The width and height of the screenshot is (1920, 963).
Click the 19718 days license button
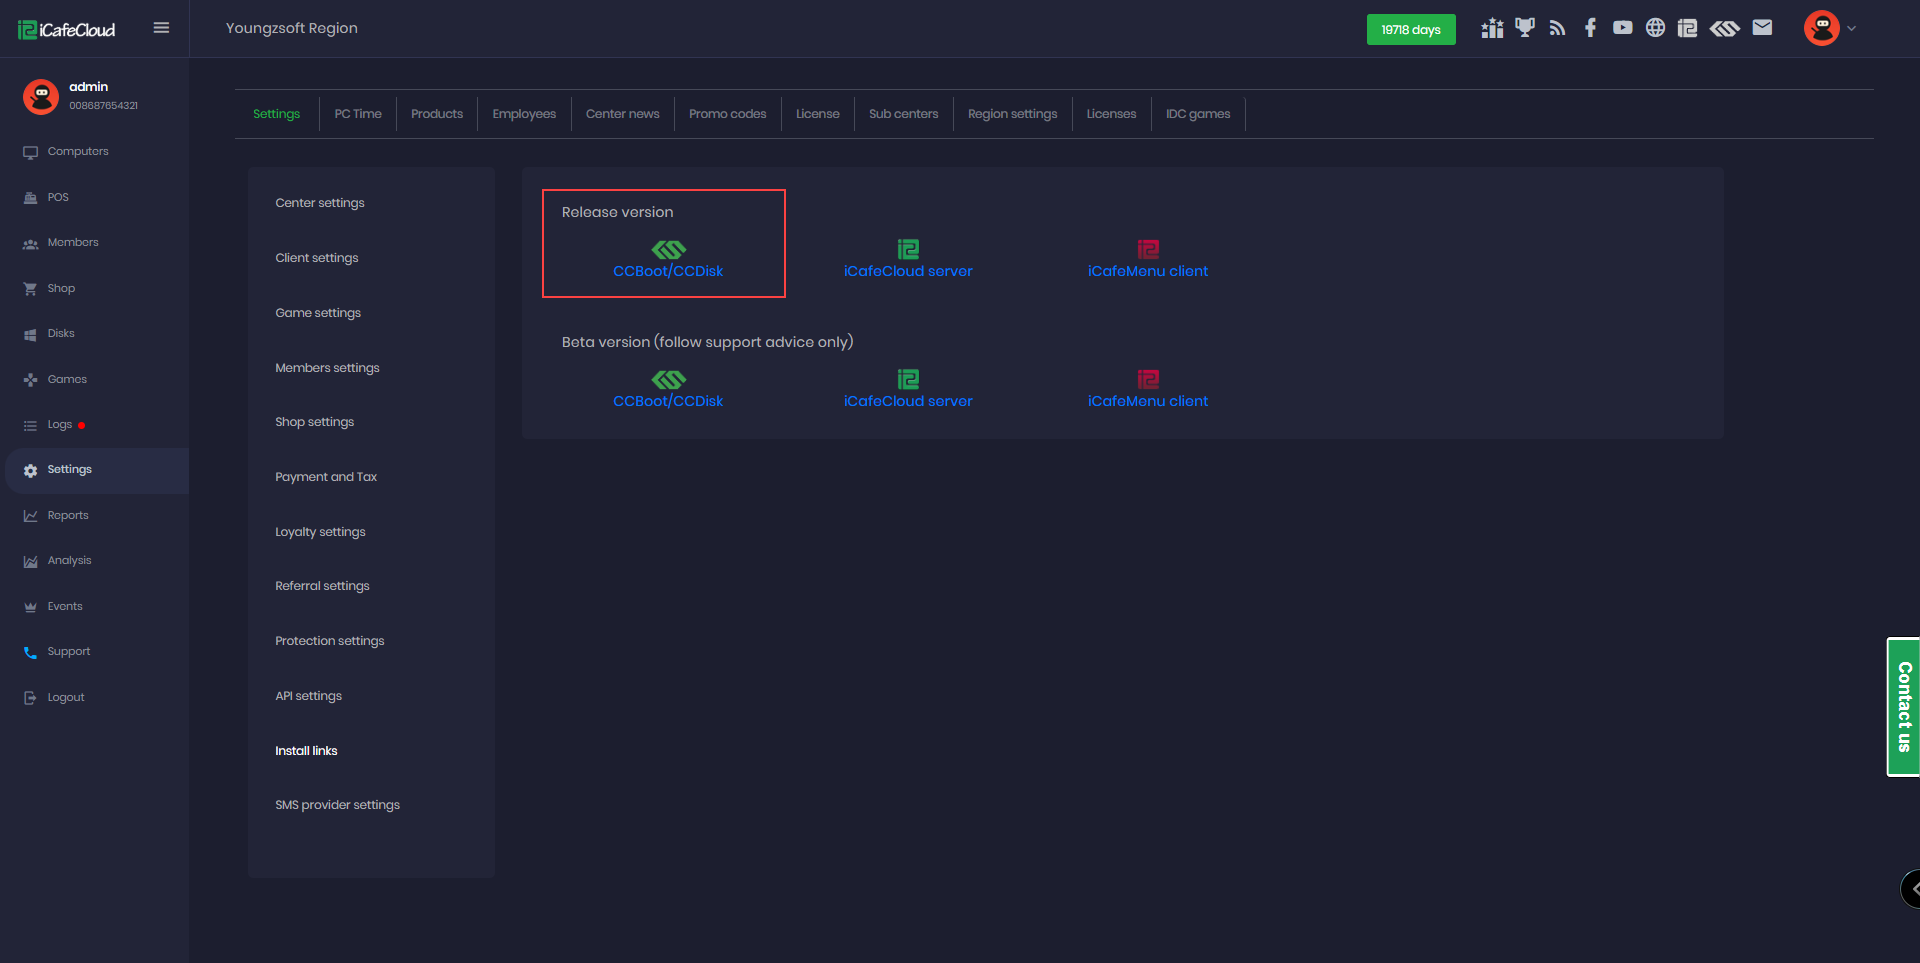point(1410,30)
